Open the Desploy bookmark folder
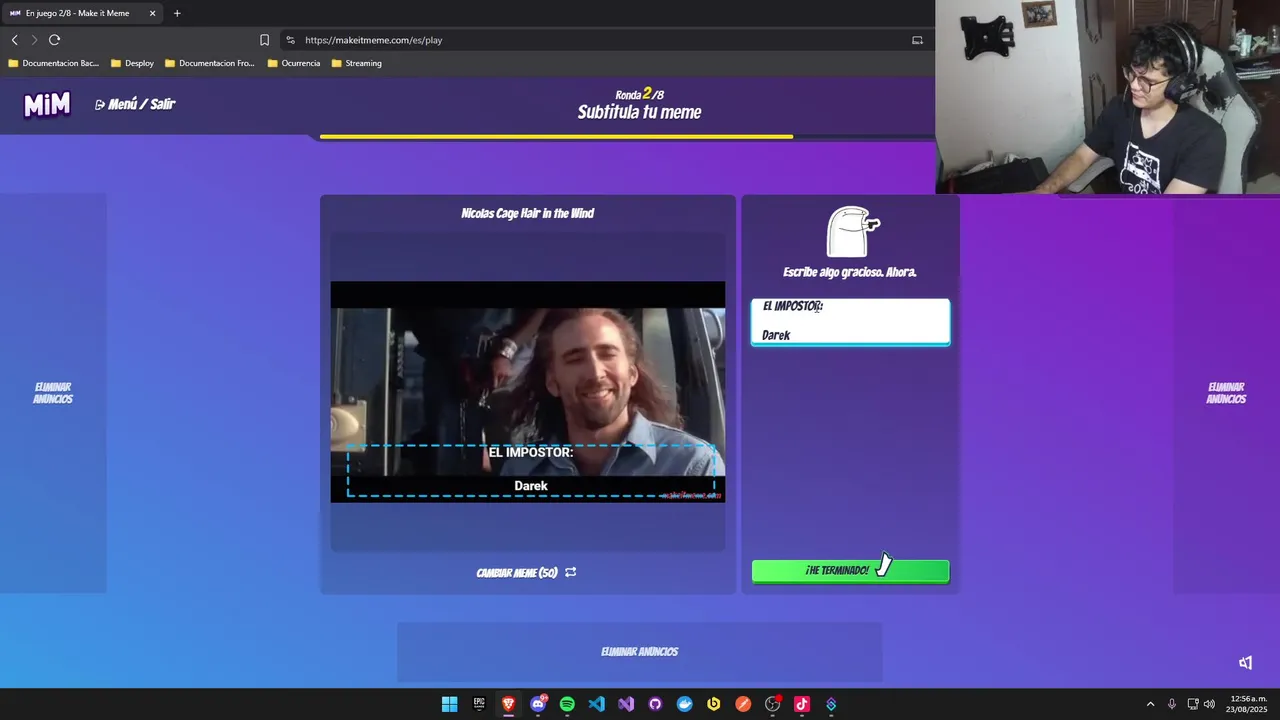Viewport: 1280px width, 720px height. [133, 63]
